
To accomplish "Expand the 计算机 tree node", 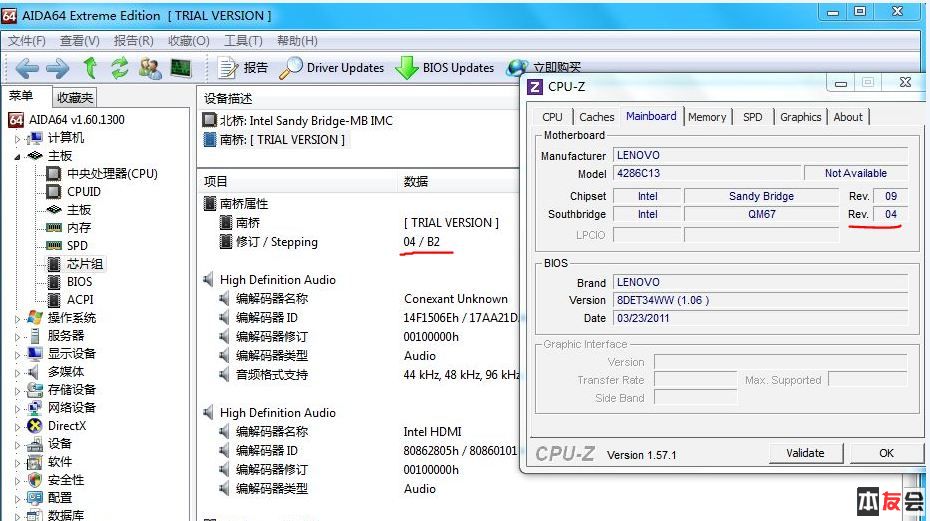I will pos(17,139).
